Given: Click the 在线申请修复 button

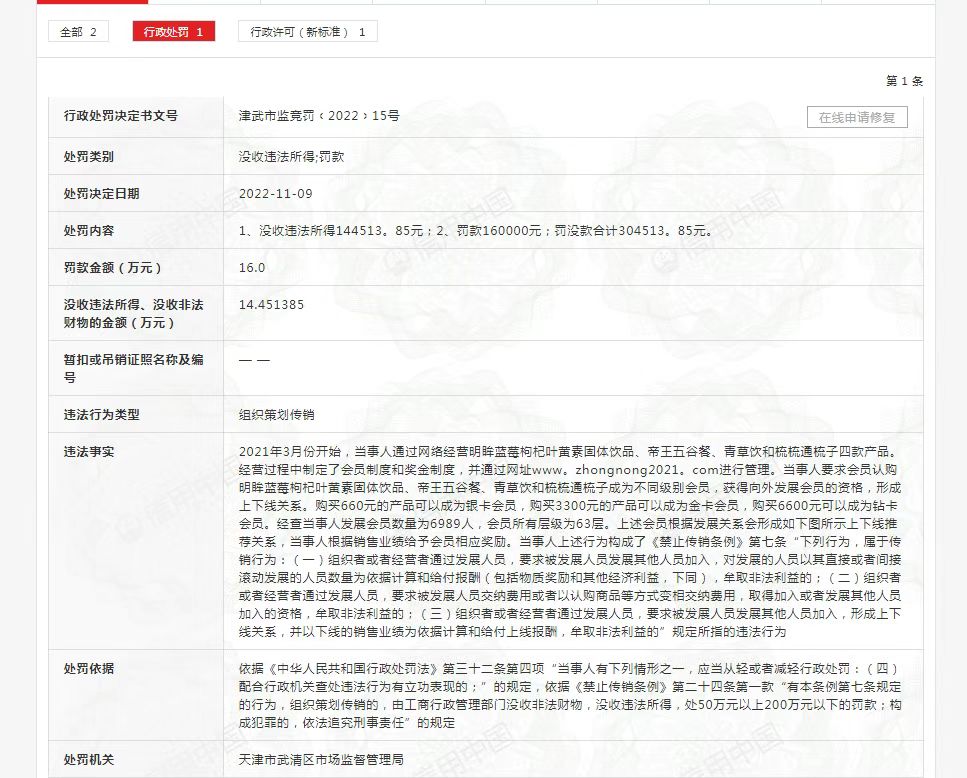Looking at the screenshot, I should tap(857, 117).
